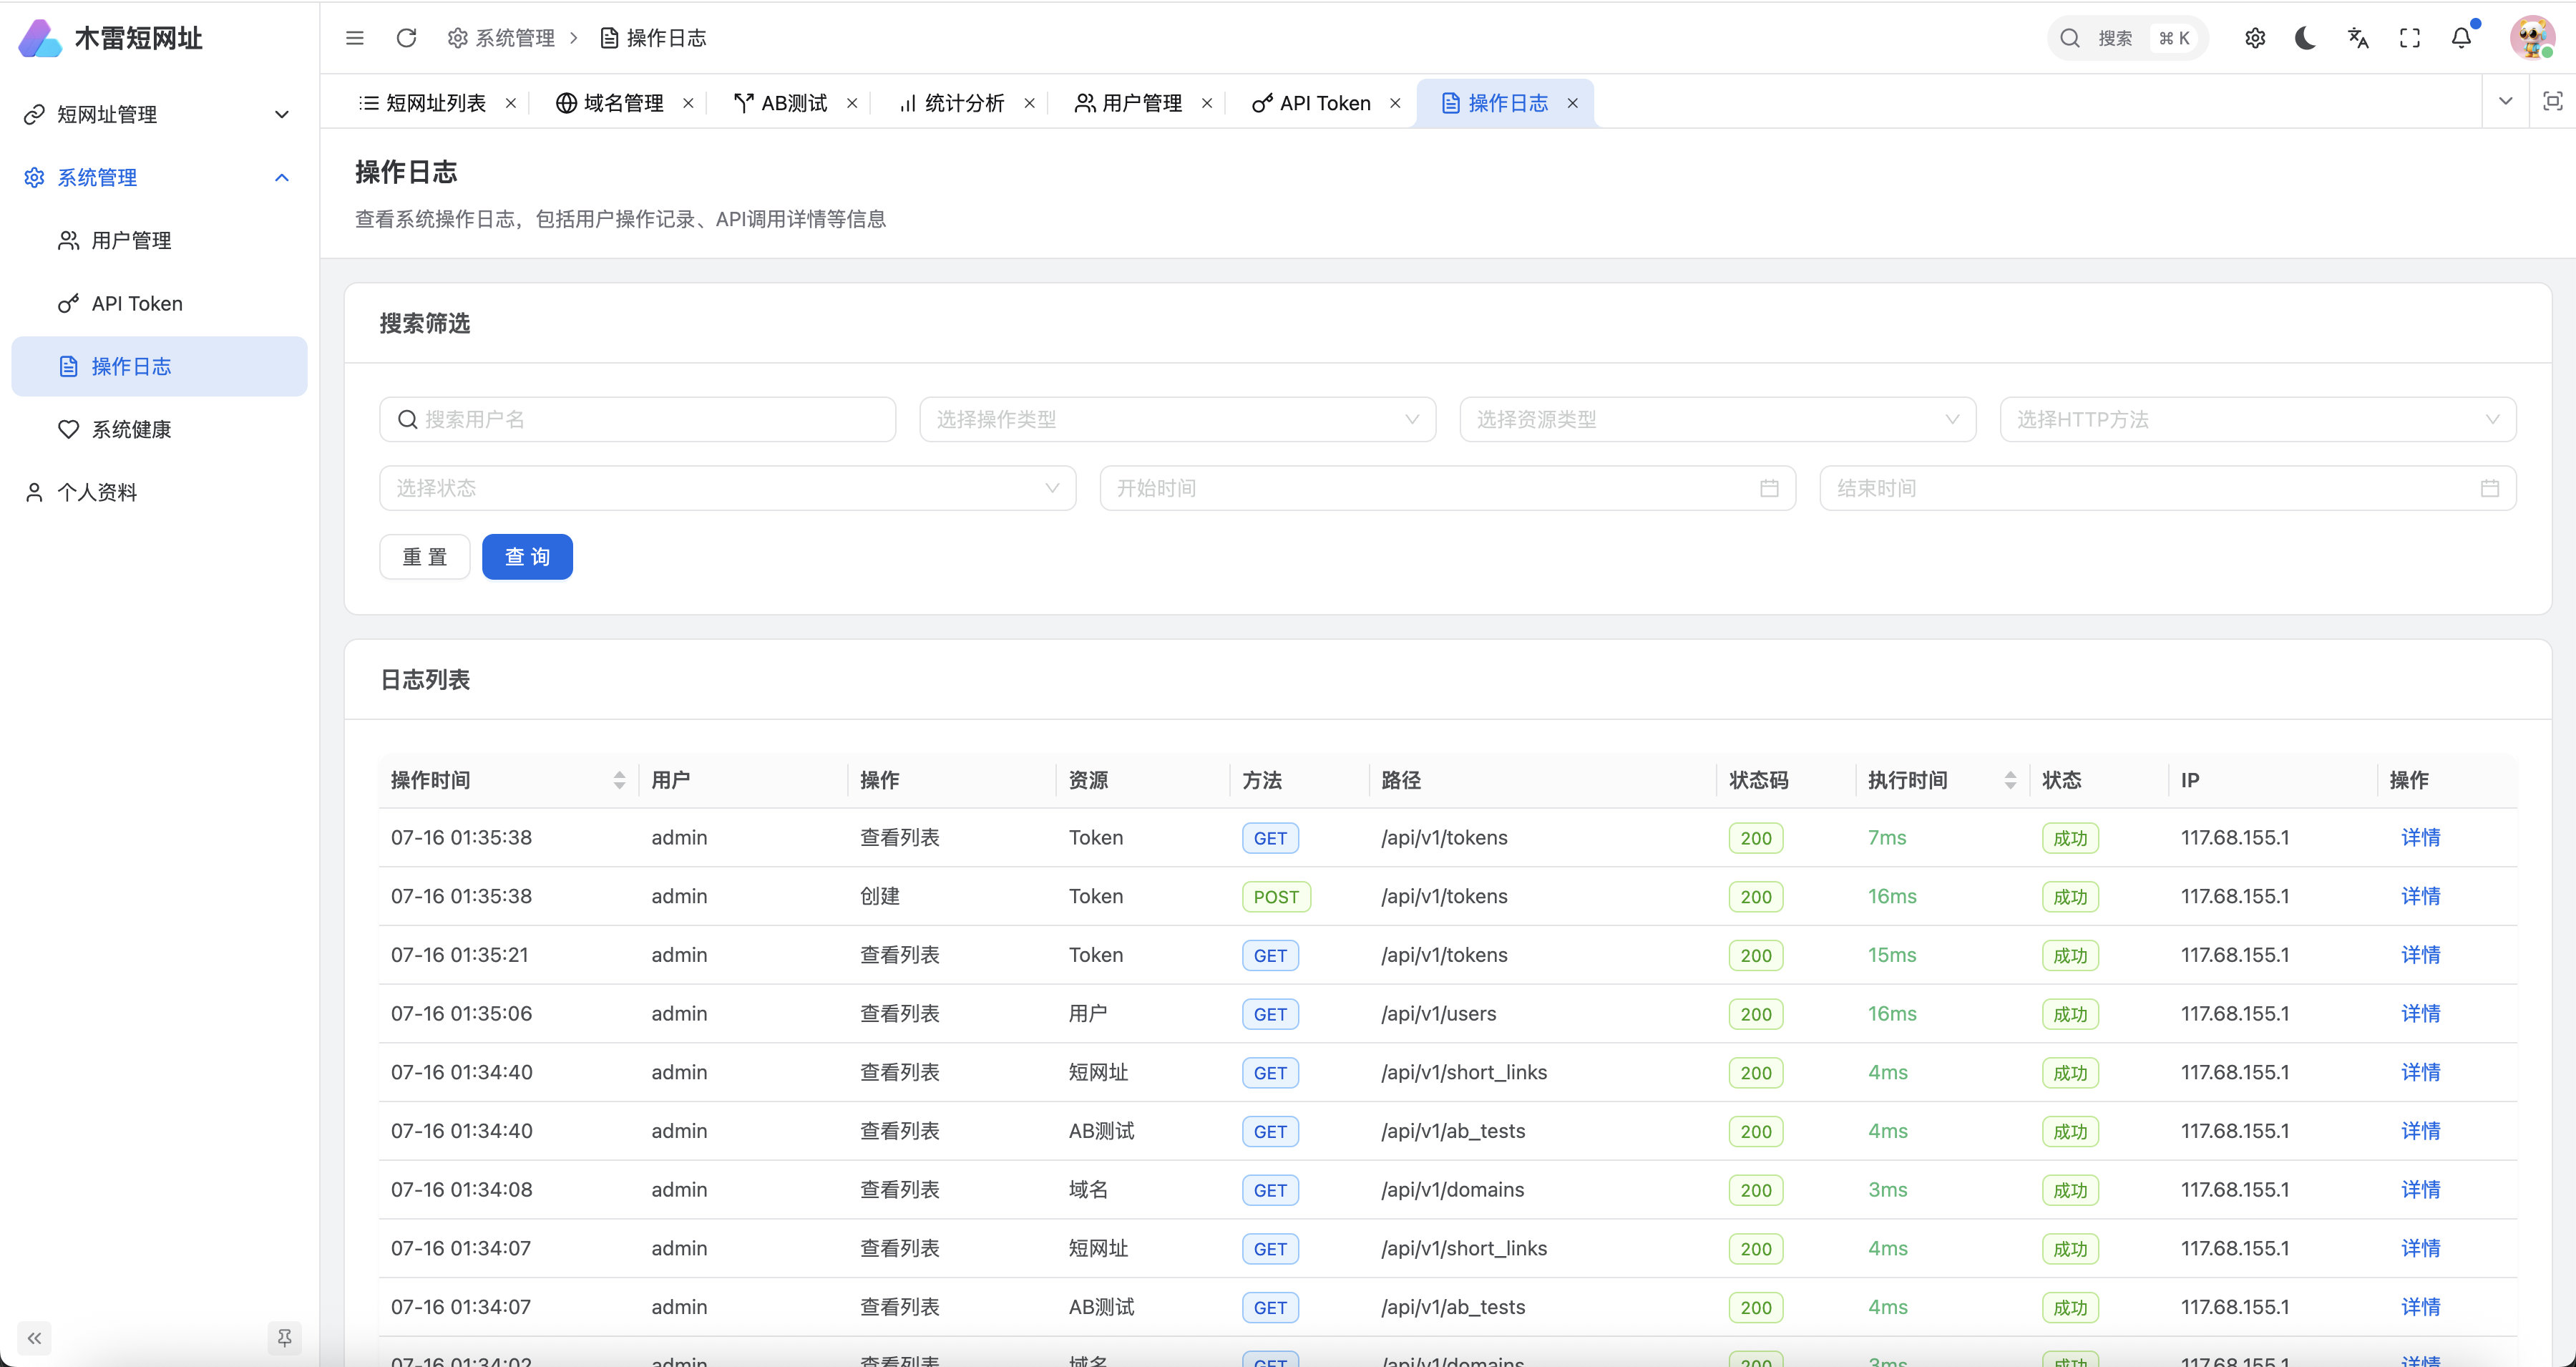Pin the sidebar with pin icon
Image resolution: width=2576 pixels, height=1367 pixels.
pos(285,1337)
